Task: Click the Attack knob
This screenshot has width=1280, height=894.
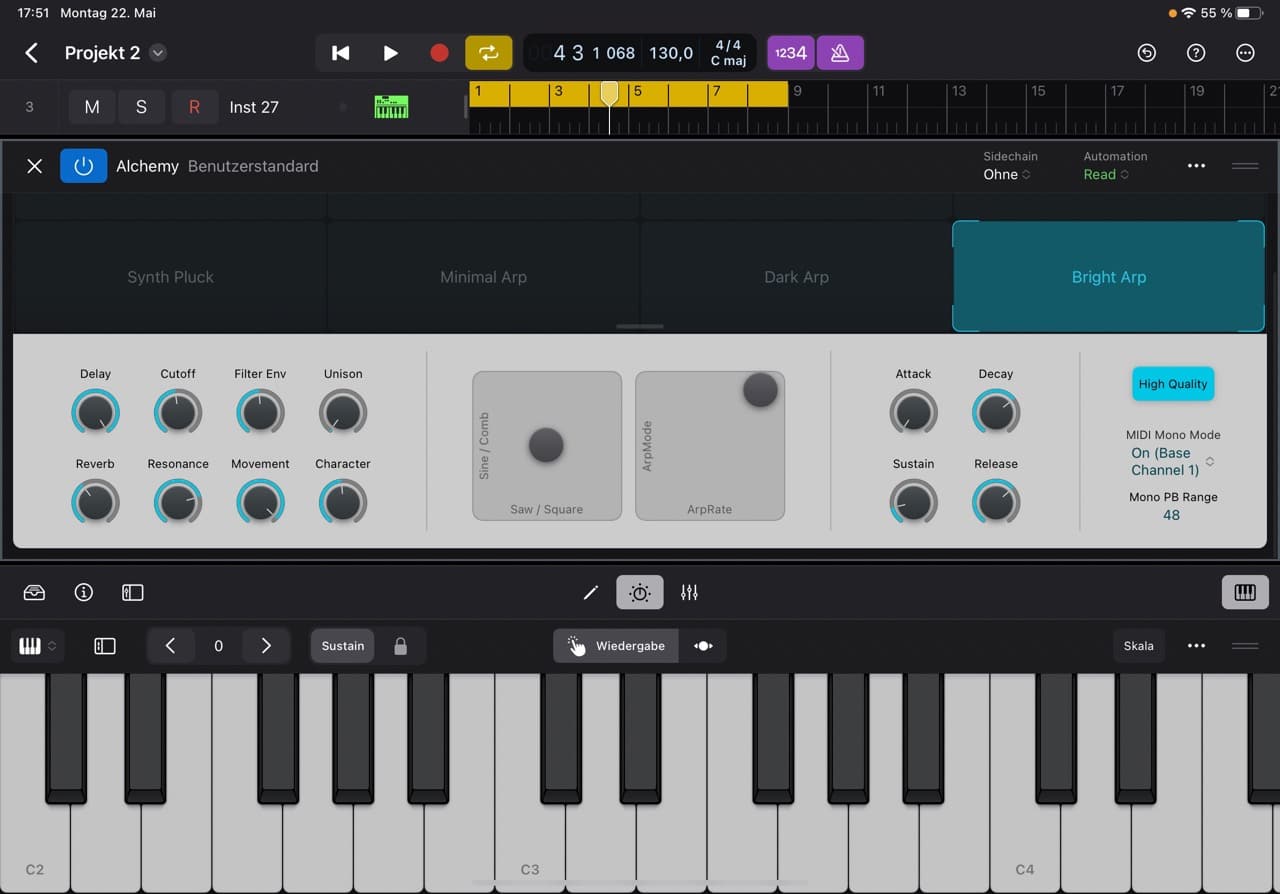Action: pos(913,412)
